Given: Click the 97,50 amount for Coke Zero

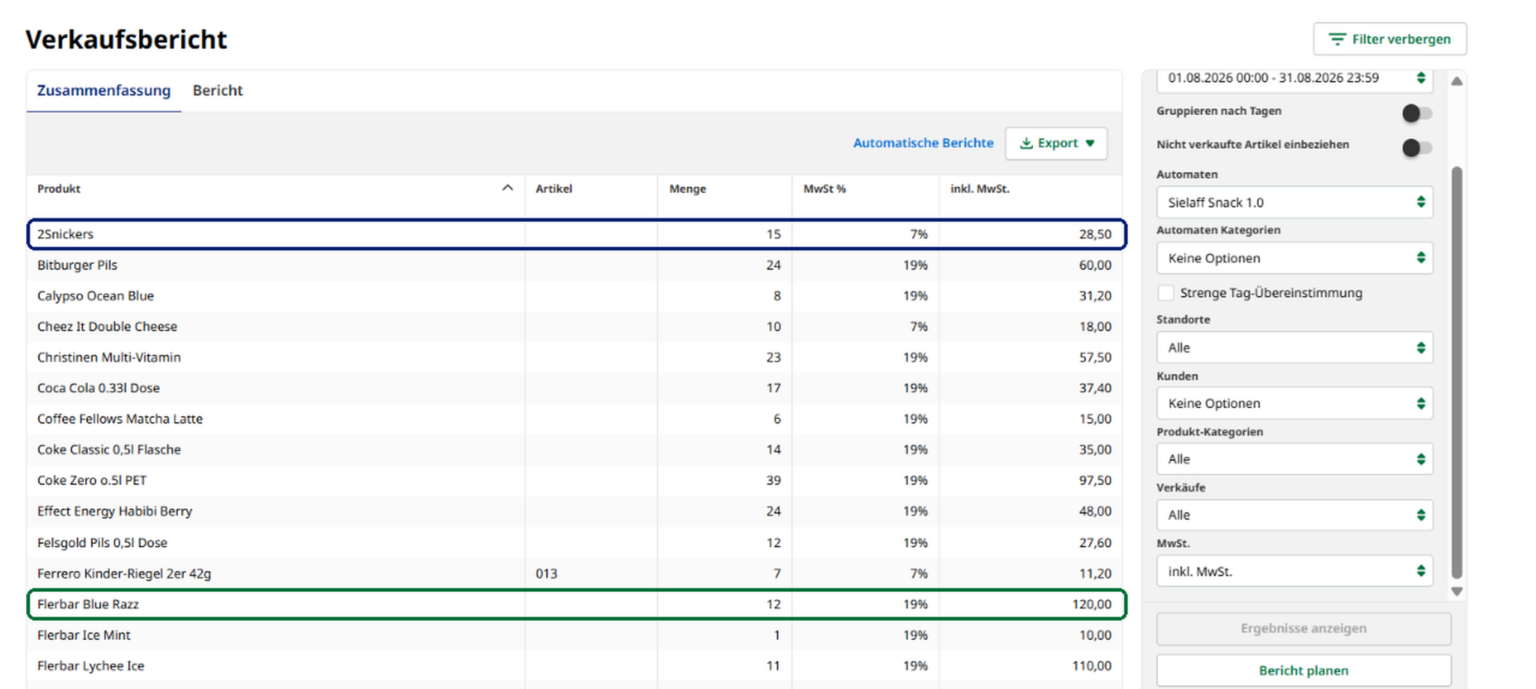Looking at the screenshot, I should (x=1095, y=481).
